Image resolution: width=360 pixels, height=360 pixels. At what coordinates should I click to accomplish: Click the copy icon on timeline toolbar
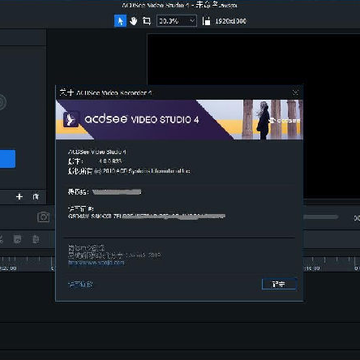click(18, 239)
